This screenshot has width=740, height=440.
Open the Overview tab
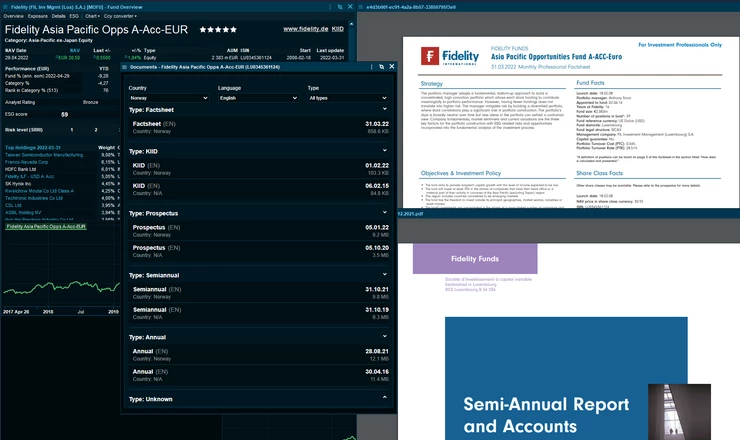(x=13, y=16)
